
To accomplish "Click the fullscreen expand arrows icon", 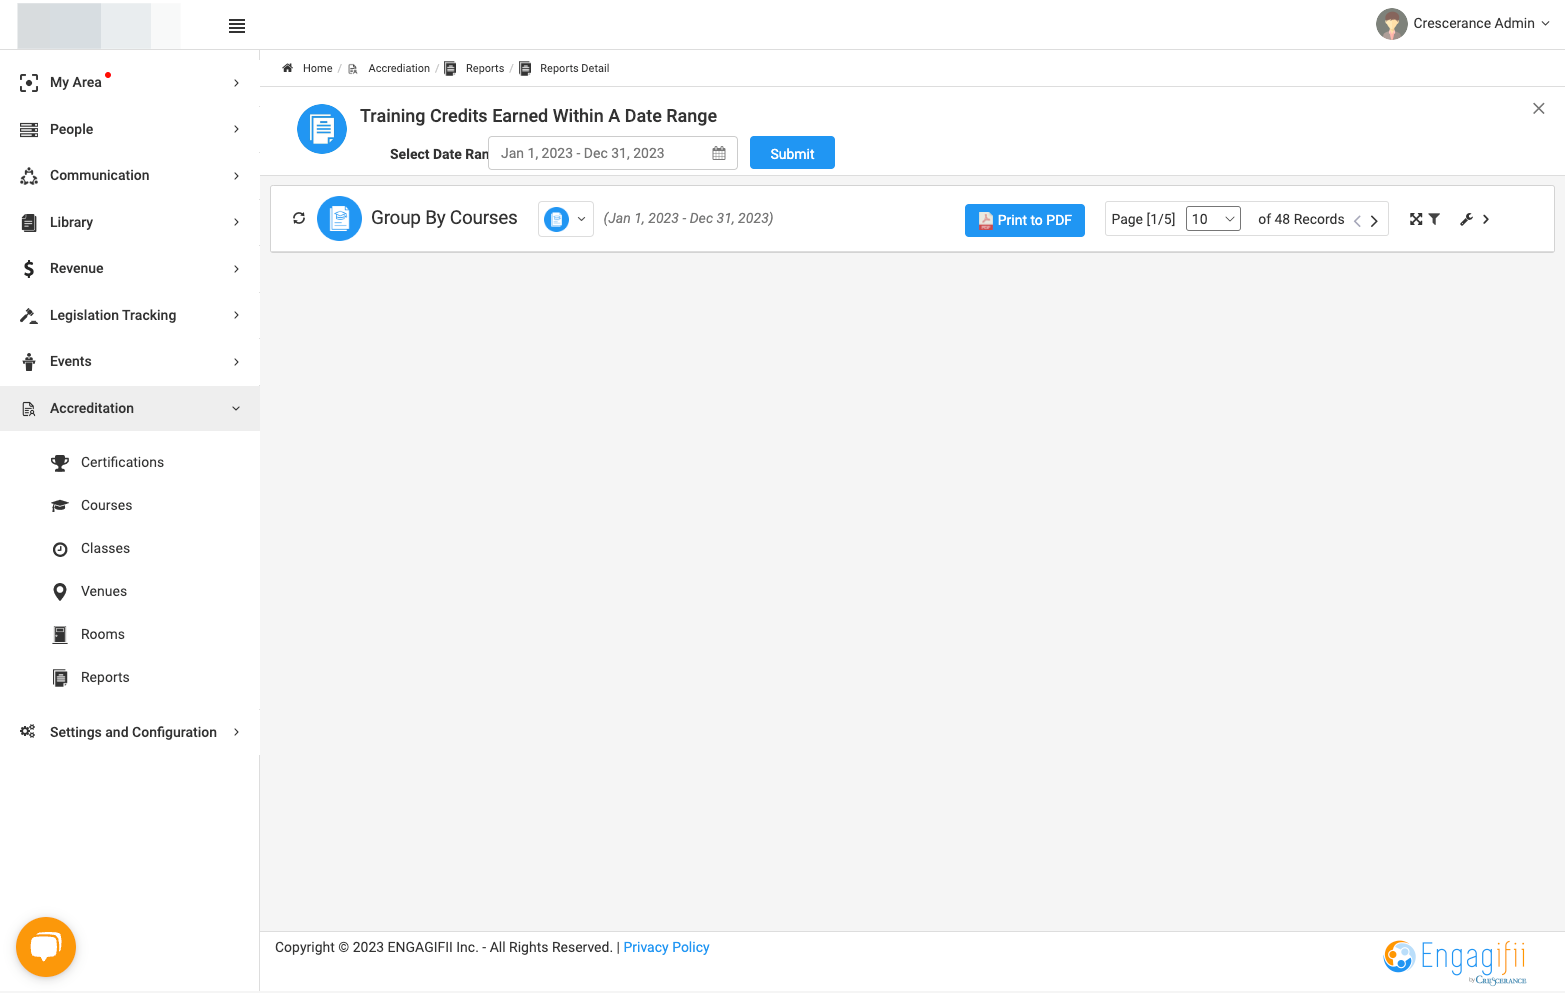I will pos(1416,219).
